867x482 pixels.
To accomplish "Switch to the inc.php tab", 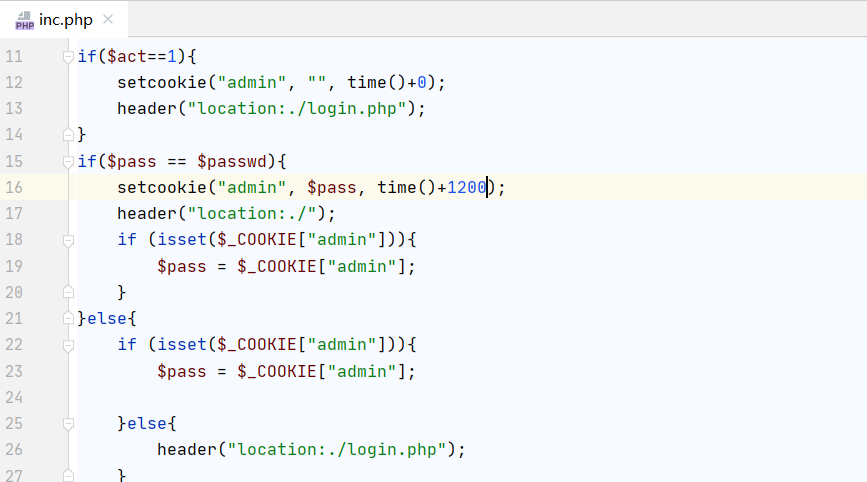I will tap(65, 20).
